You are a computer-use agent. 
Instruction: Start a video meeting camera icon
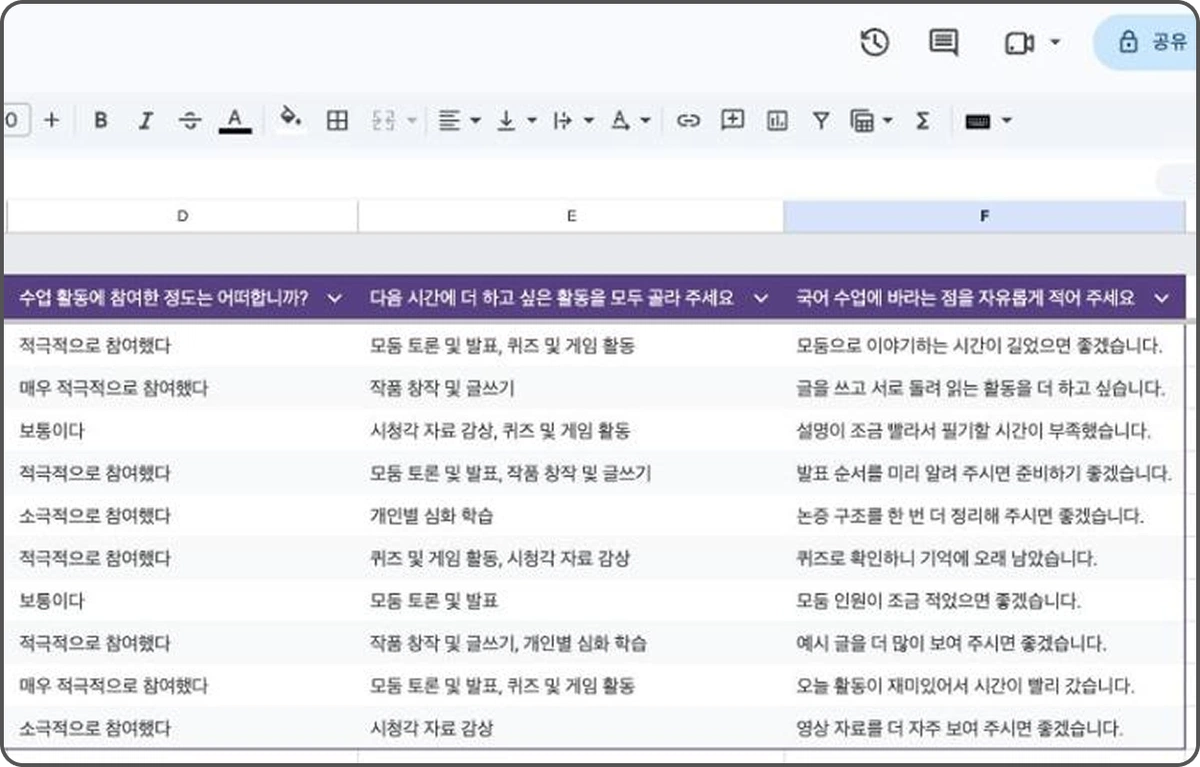tap(1019, 43)
